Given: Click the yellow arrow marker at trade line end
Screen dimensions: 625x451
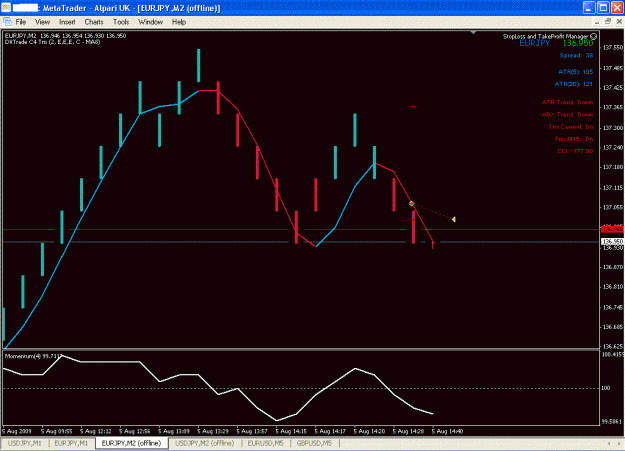Looking at the screenshot, I should (454, 219).
